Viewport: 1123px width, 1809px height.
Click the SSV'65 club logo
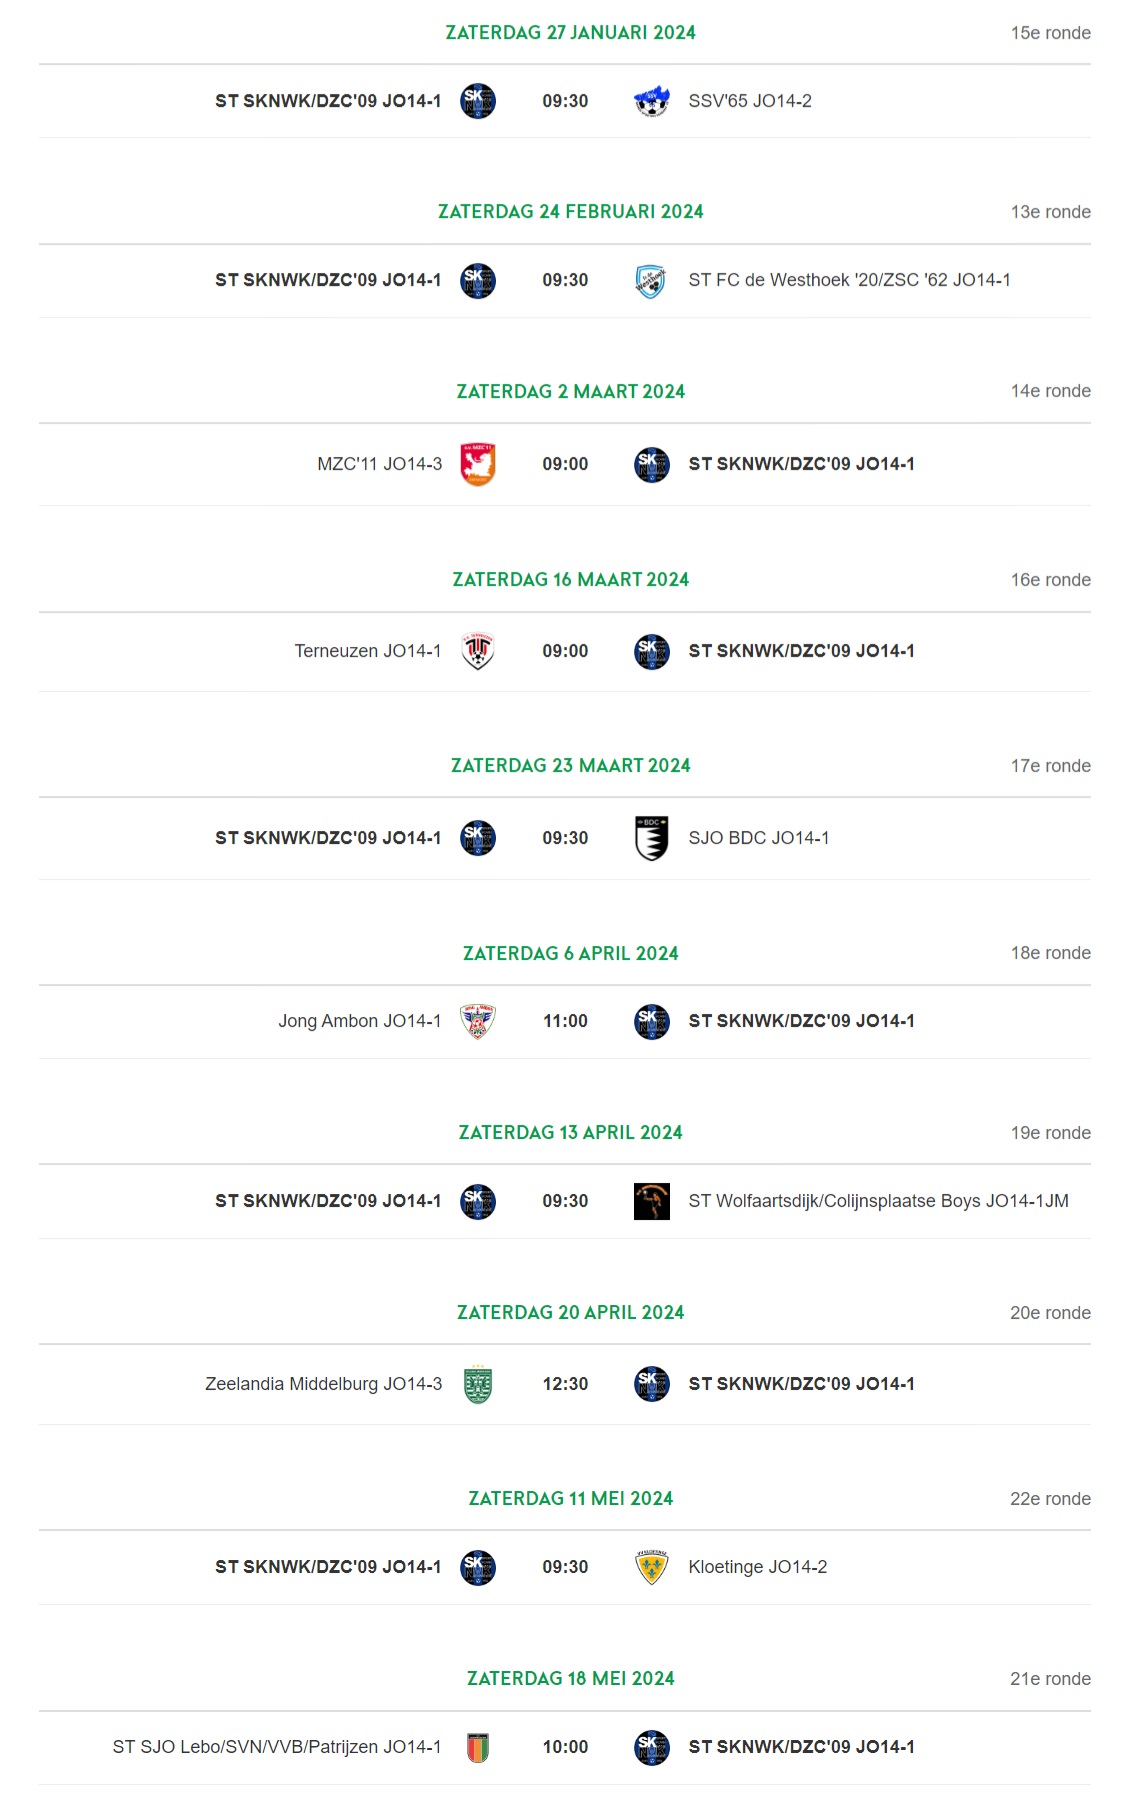[652, 101]
